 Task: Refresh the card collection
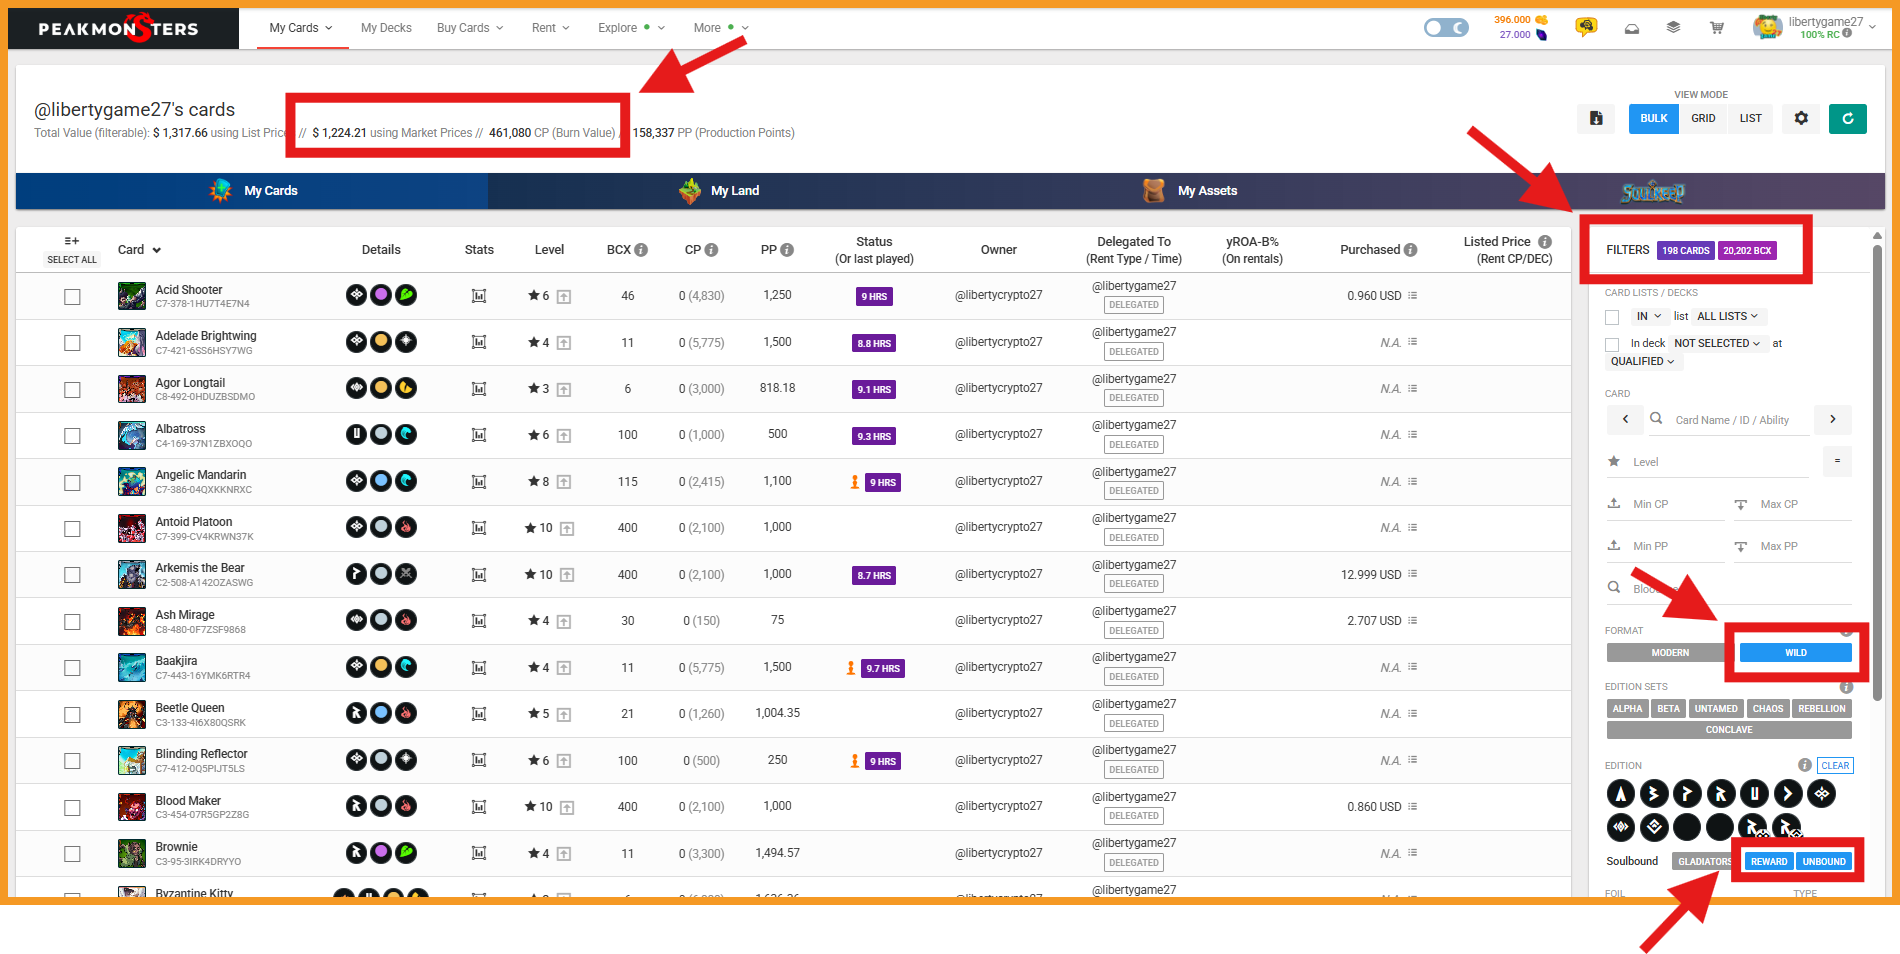[x=1848, y=118]
